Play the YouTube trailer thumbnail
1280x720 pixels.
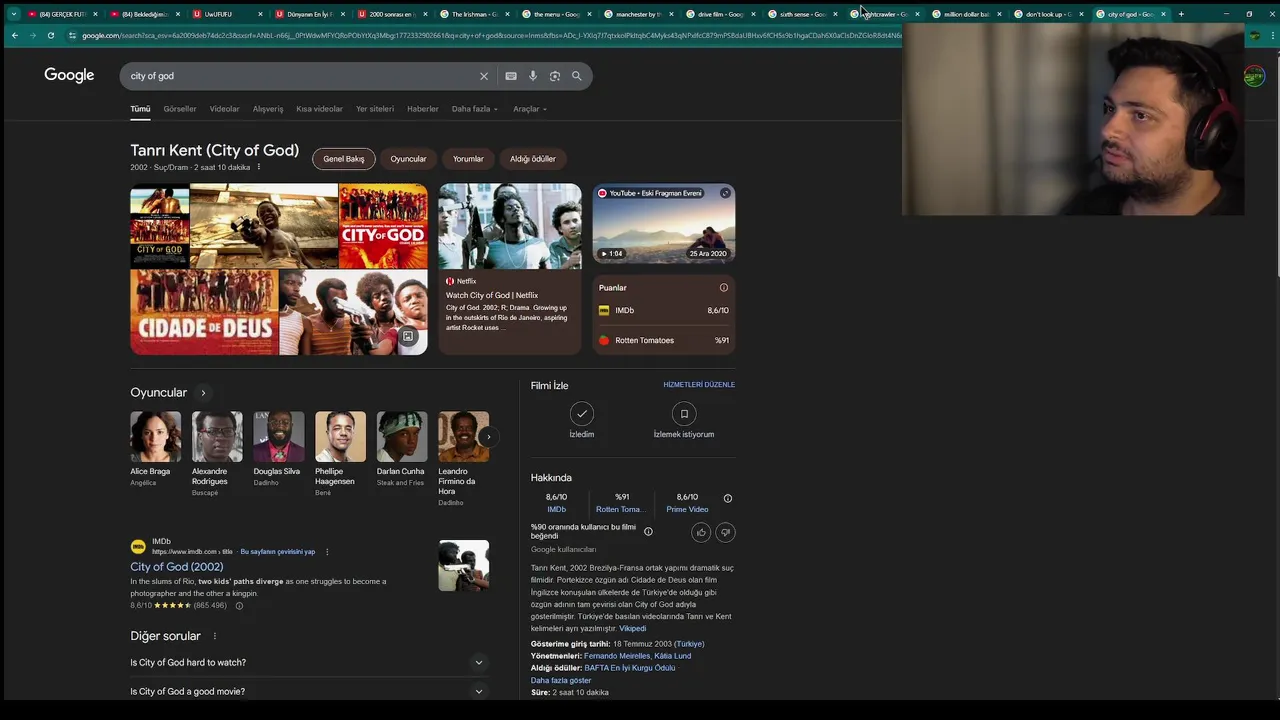(x=664, y=223)
